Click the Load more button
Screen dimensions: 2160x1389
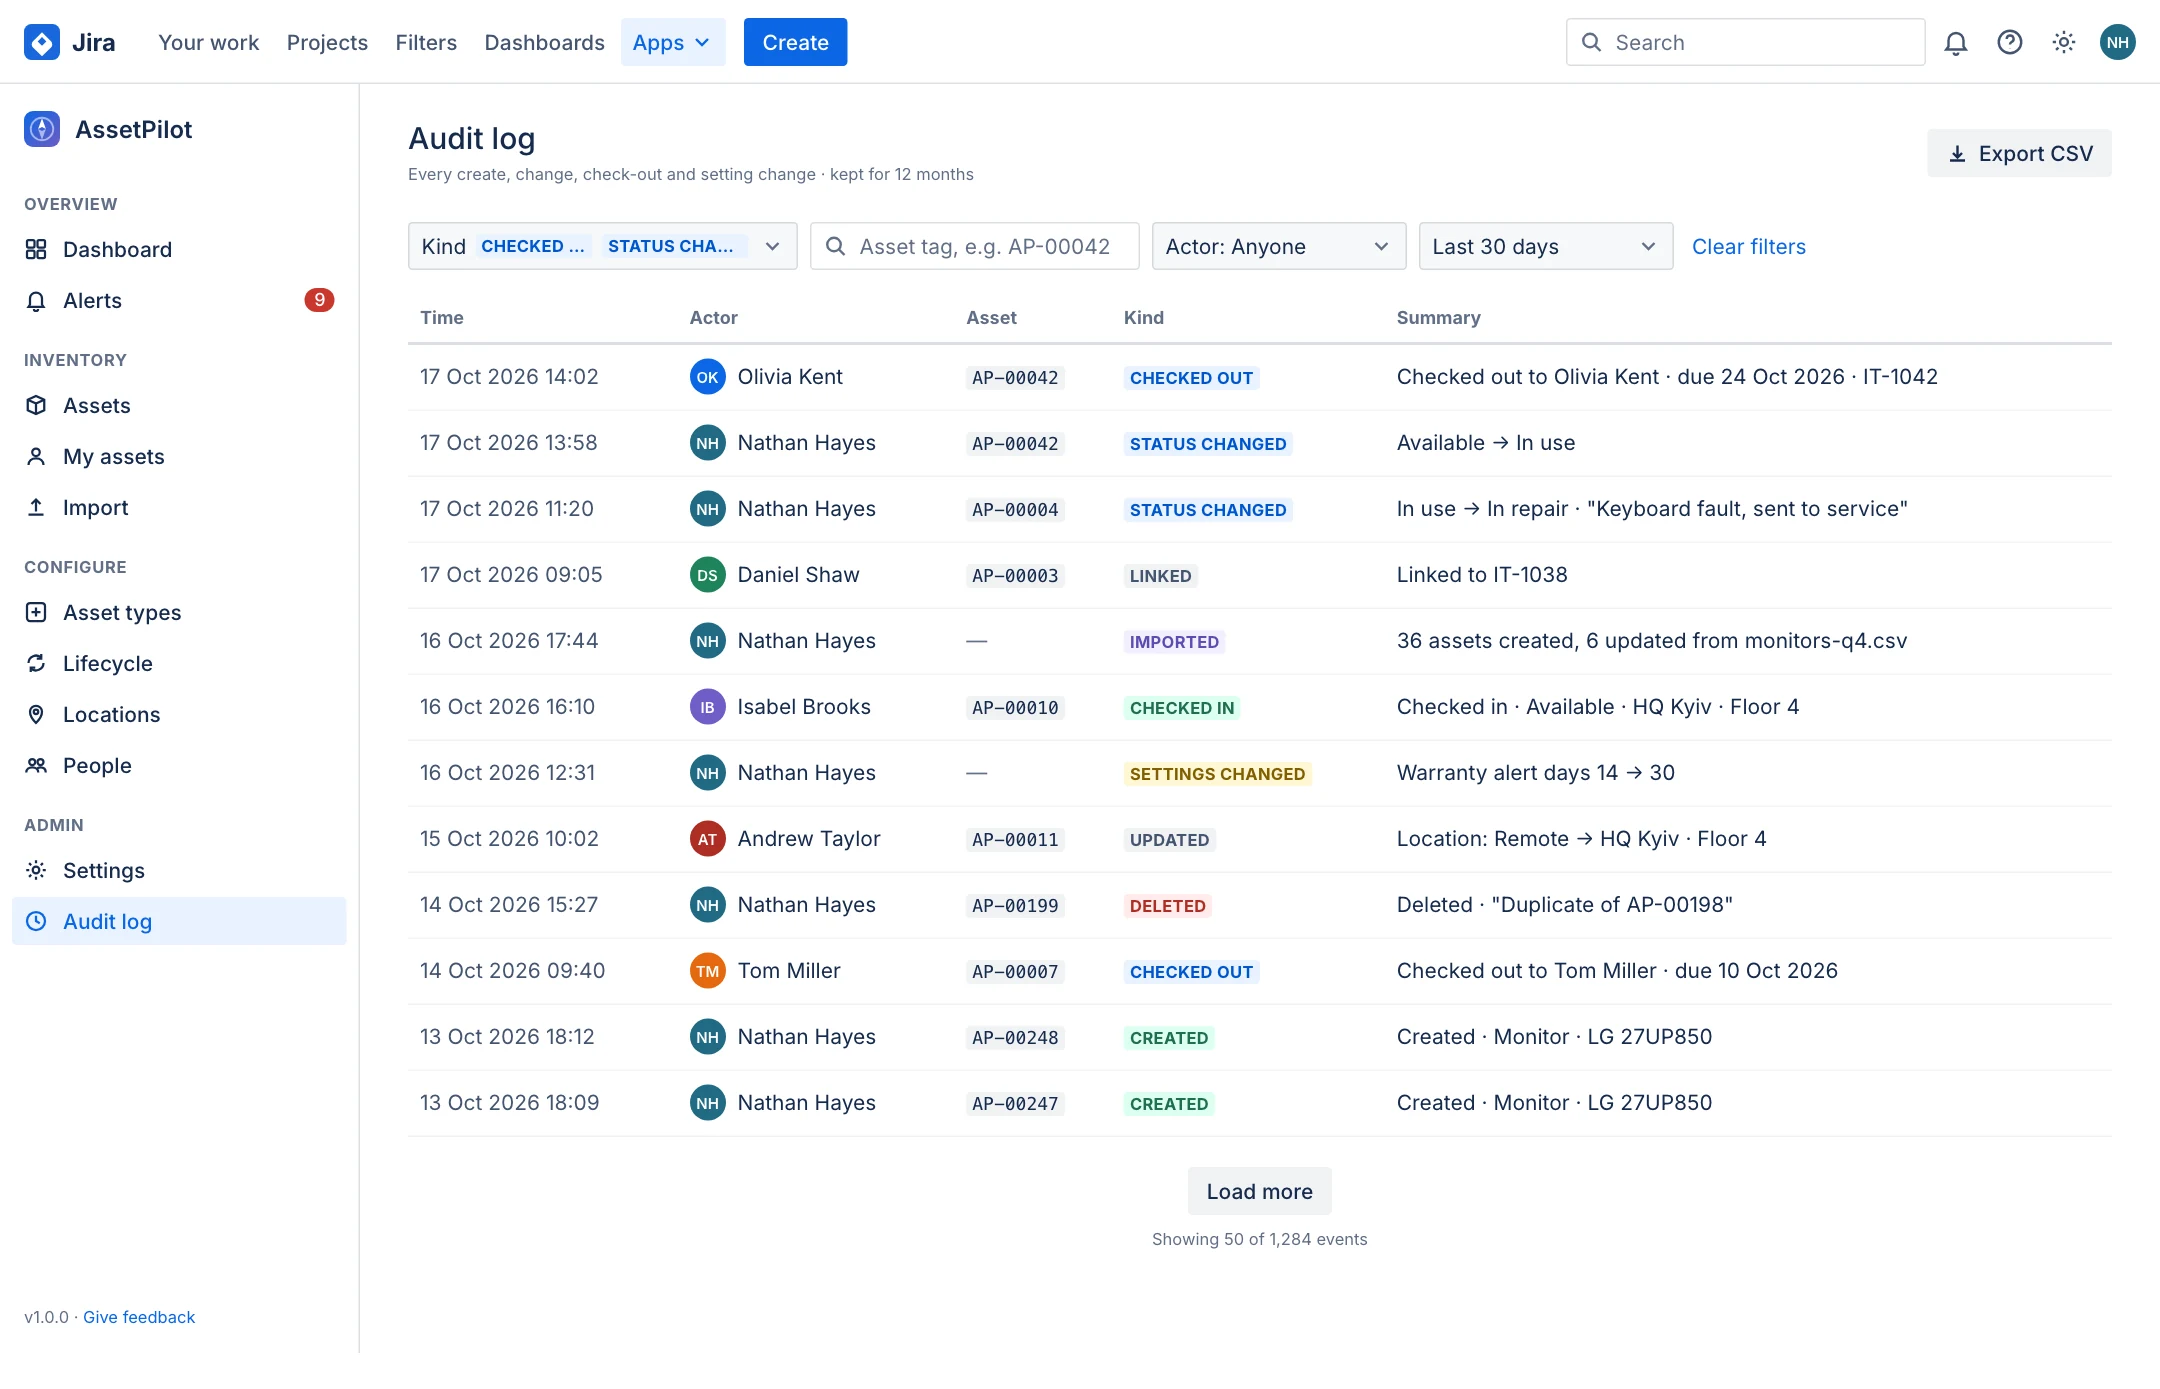1259,1191
